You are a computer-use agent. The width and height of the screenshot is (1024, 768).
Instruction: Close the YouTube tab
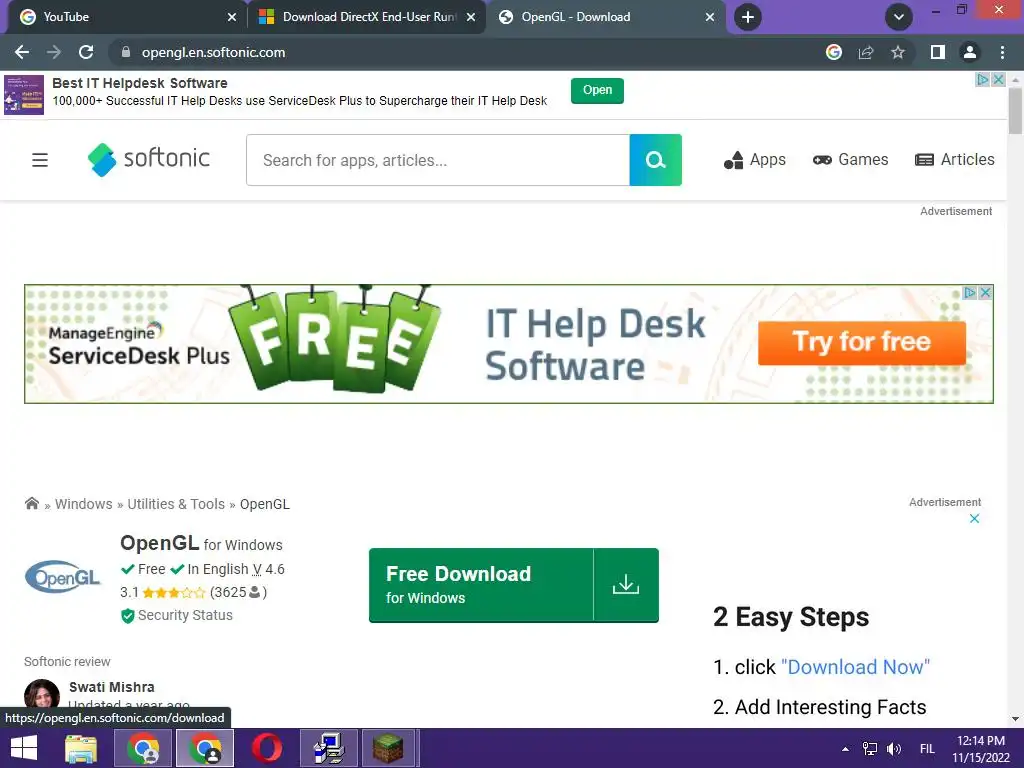click(x=232, y=17)
